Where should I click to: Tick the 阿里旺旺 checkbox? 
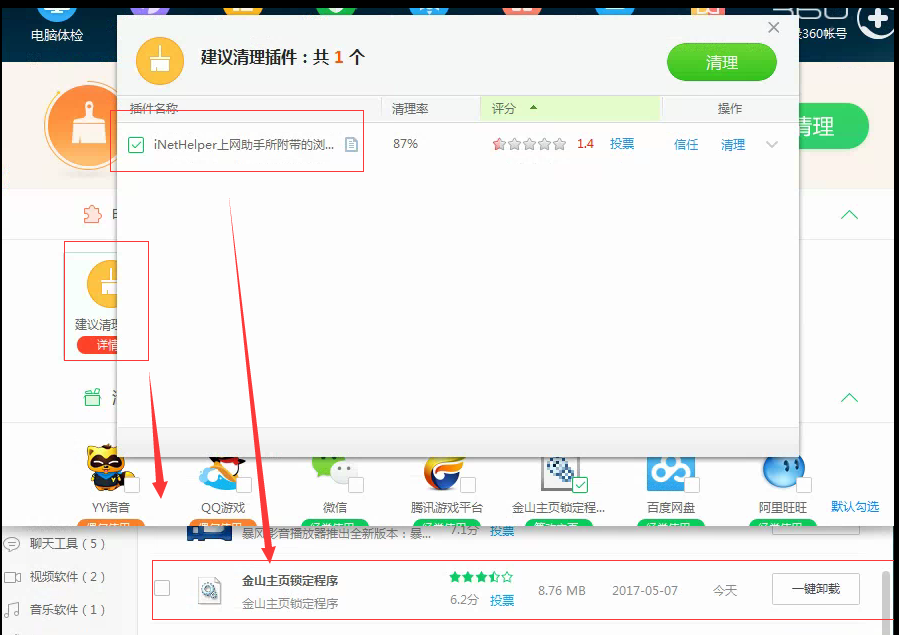click(804, 485)
